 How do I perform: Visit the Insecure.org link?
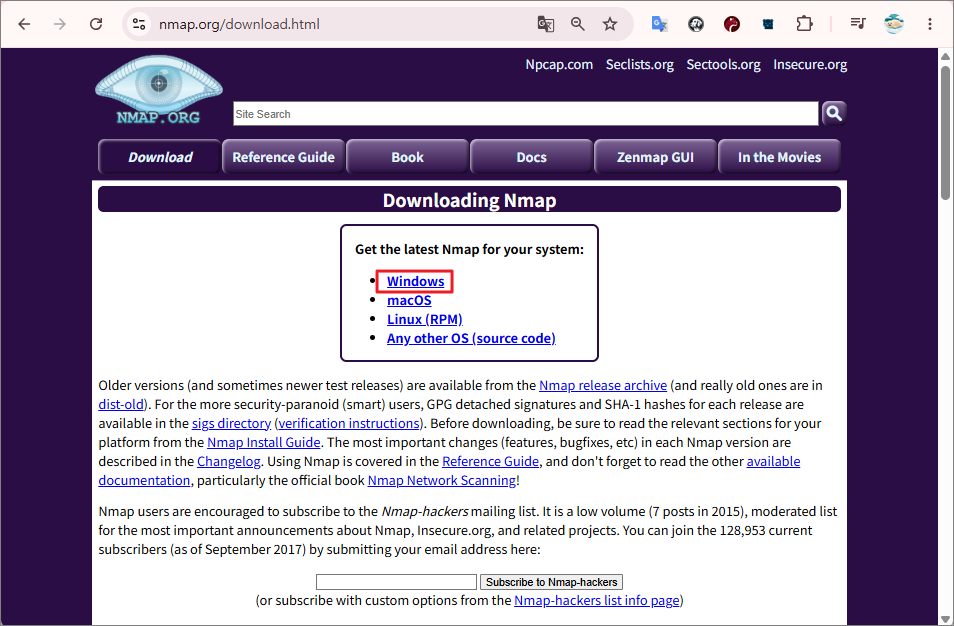point(810,64)
